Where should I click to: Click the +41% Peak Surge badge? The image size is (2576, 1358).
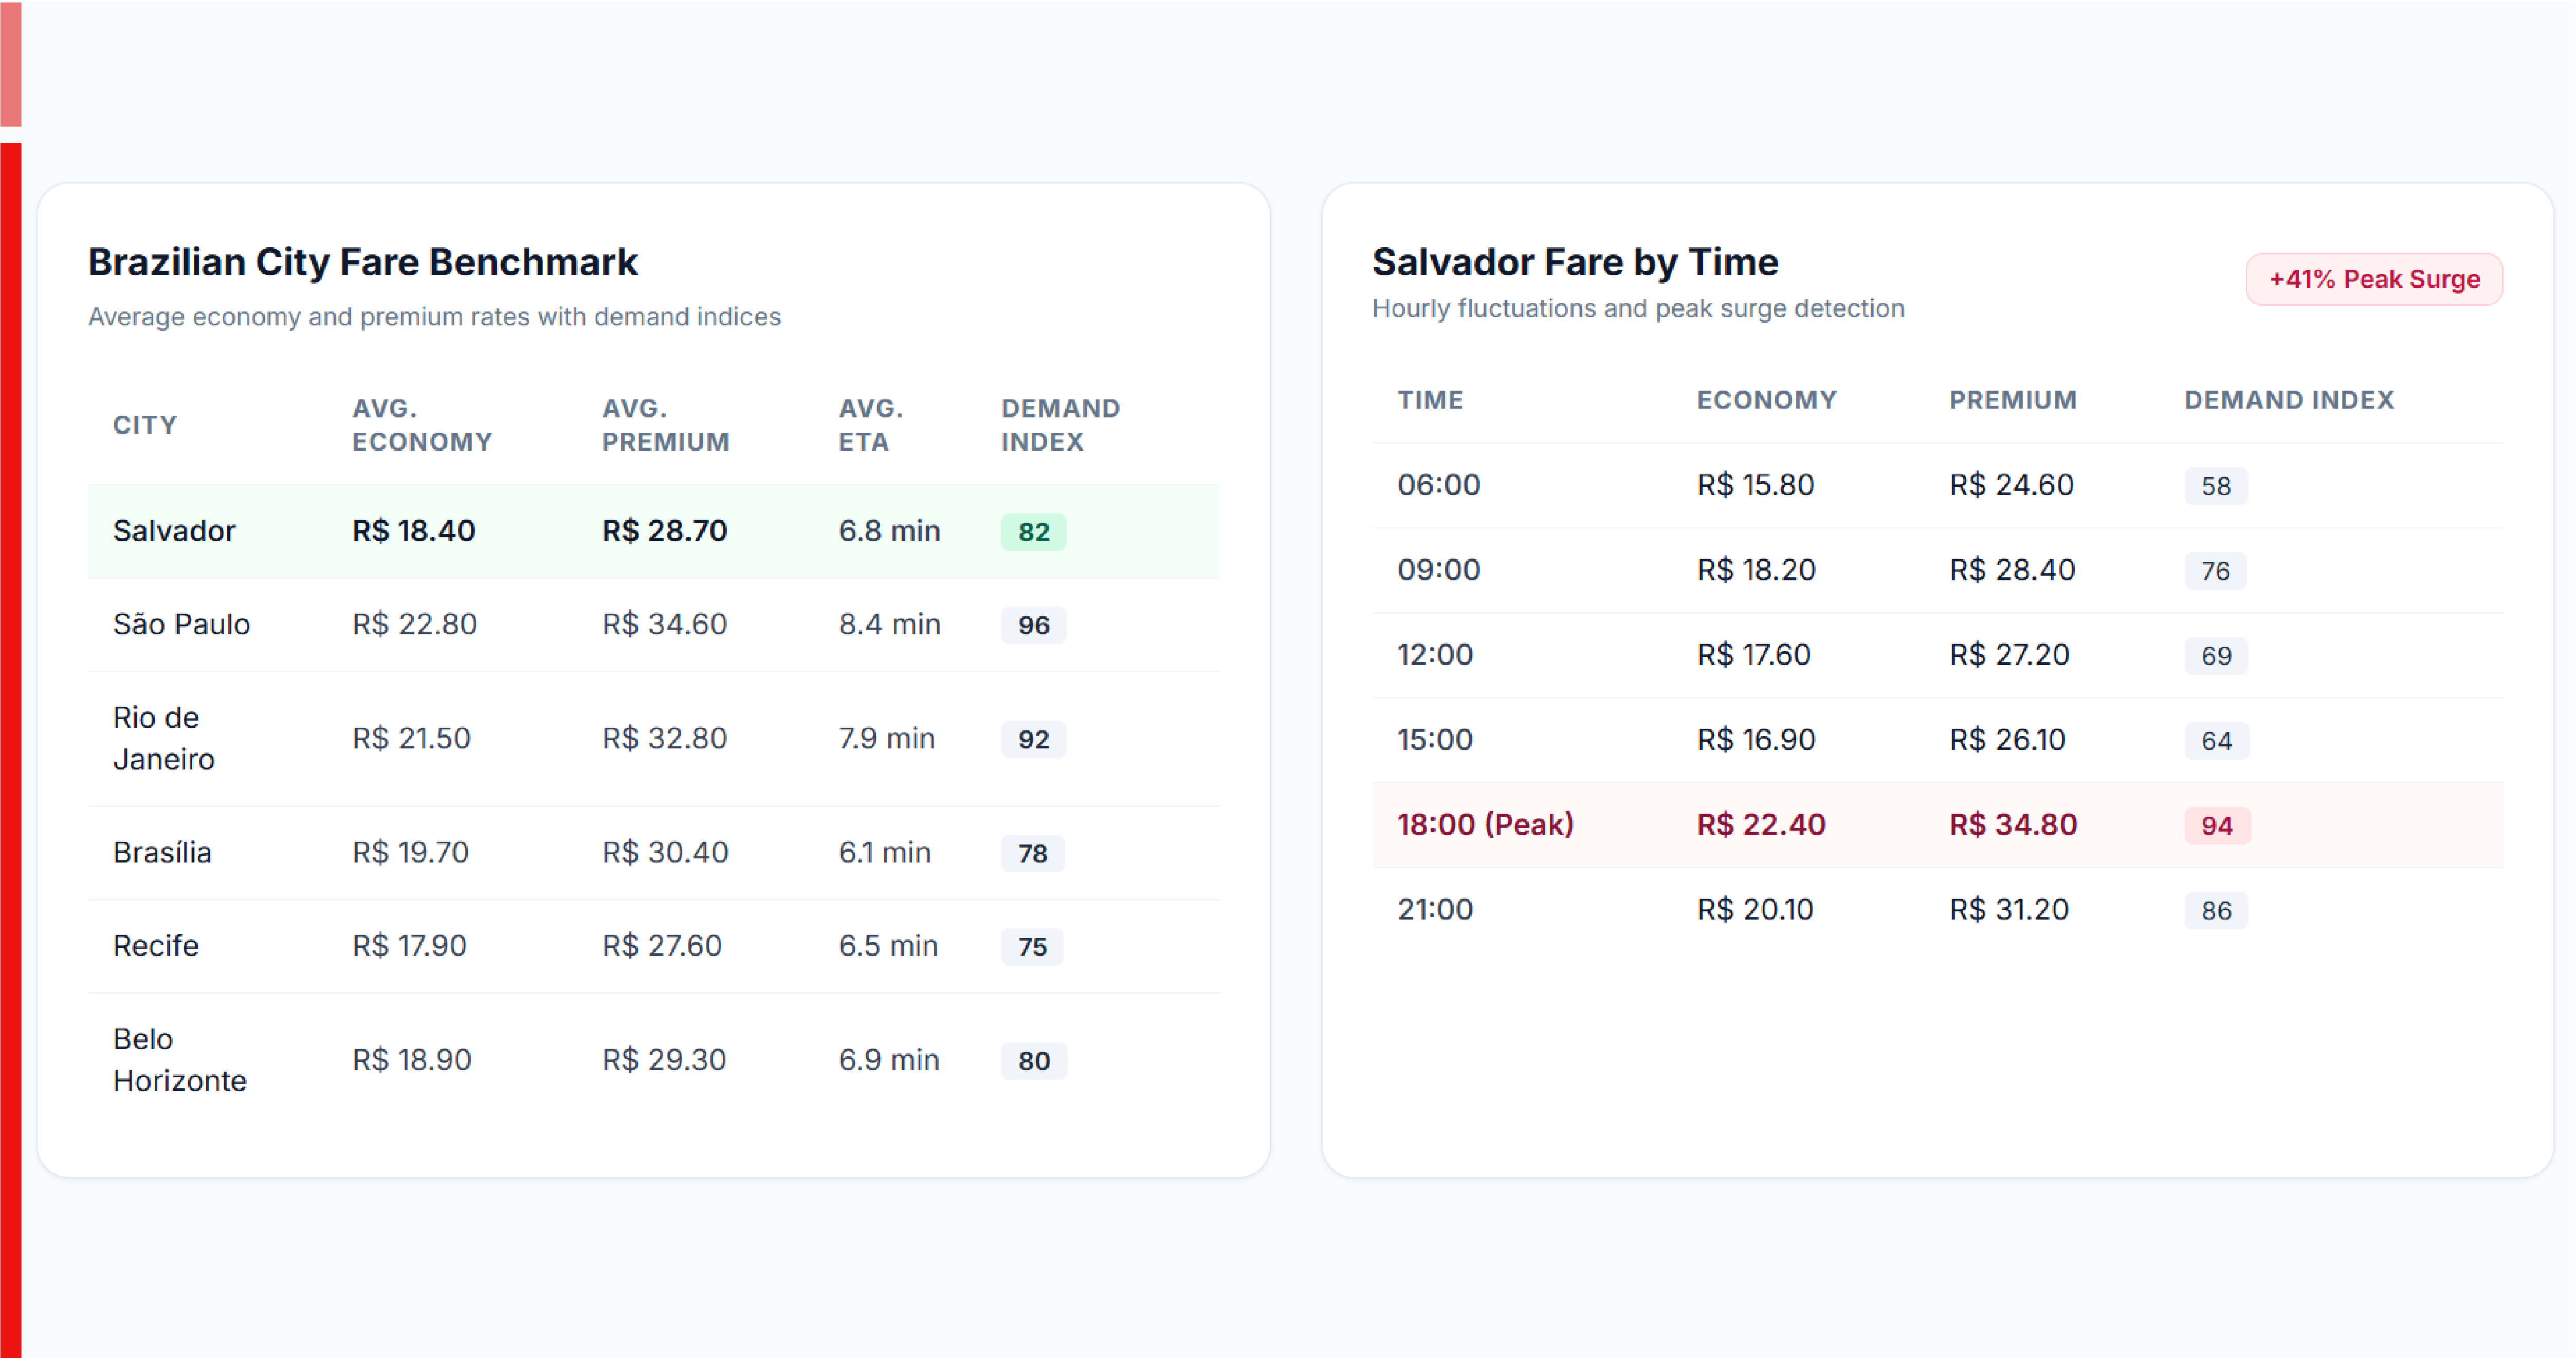point(2373,279)
